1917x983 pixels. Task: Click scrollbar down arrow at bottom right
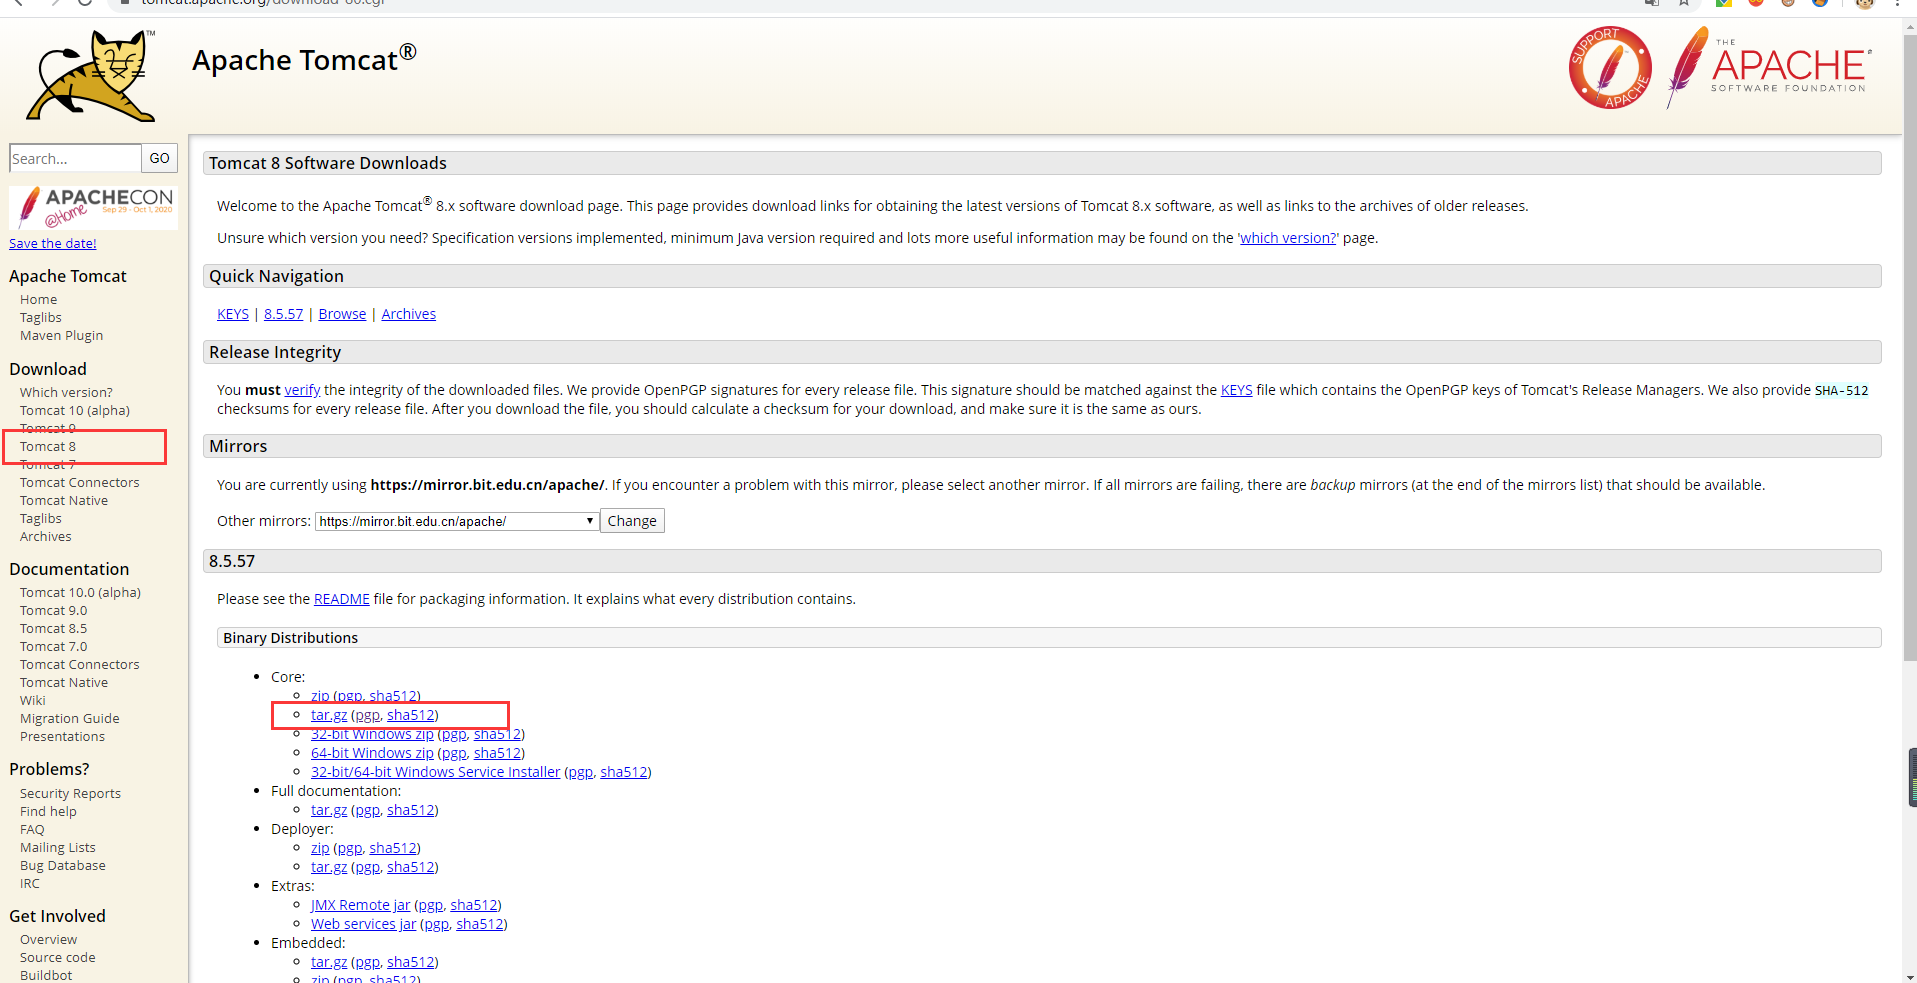pyautogui.click(x=1909, y=976)
